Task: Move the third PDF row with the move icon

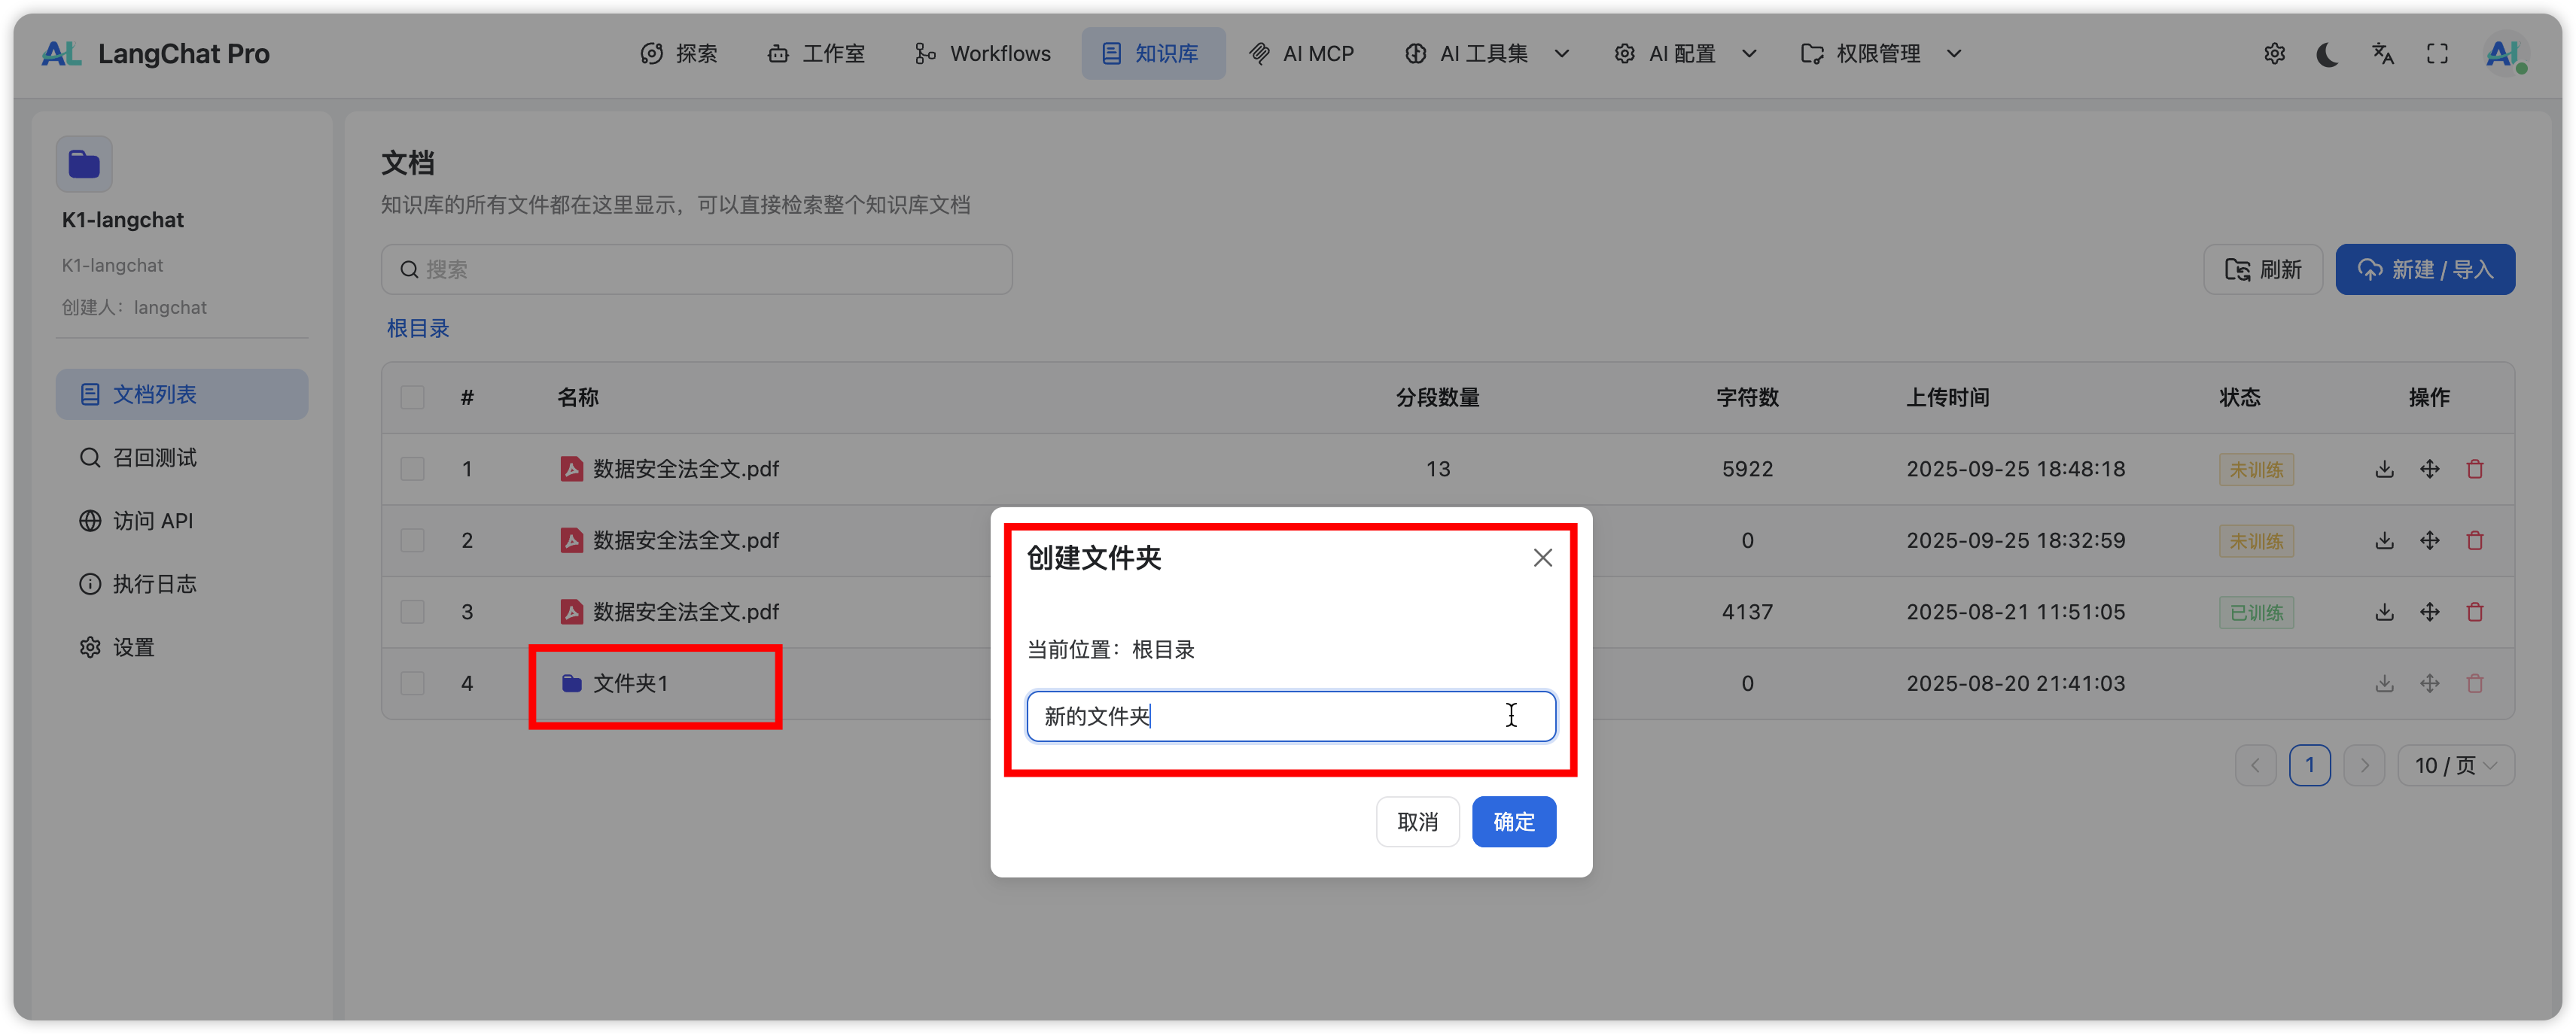Action: pos(2430,612)
